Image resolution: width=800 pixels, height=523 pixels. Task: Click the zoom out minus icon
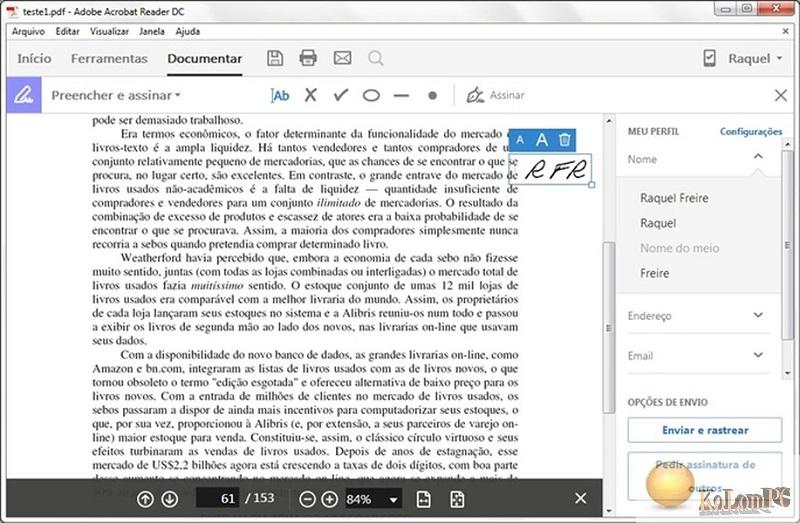click(x=307, y=499)
